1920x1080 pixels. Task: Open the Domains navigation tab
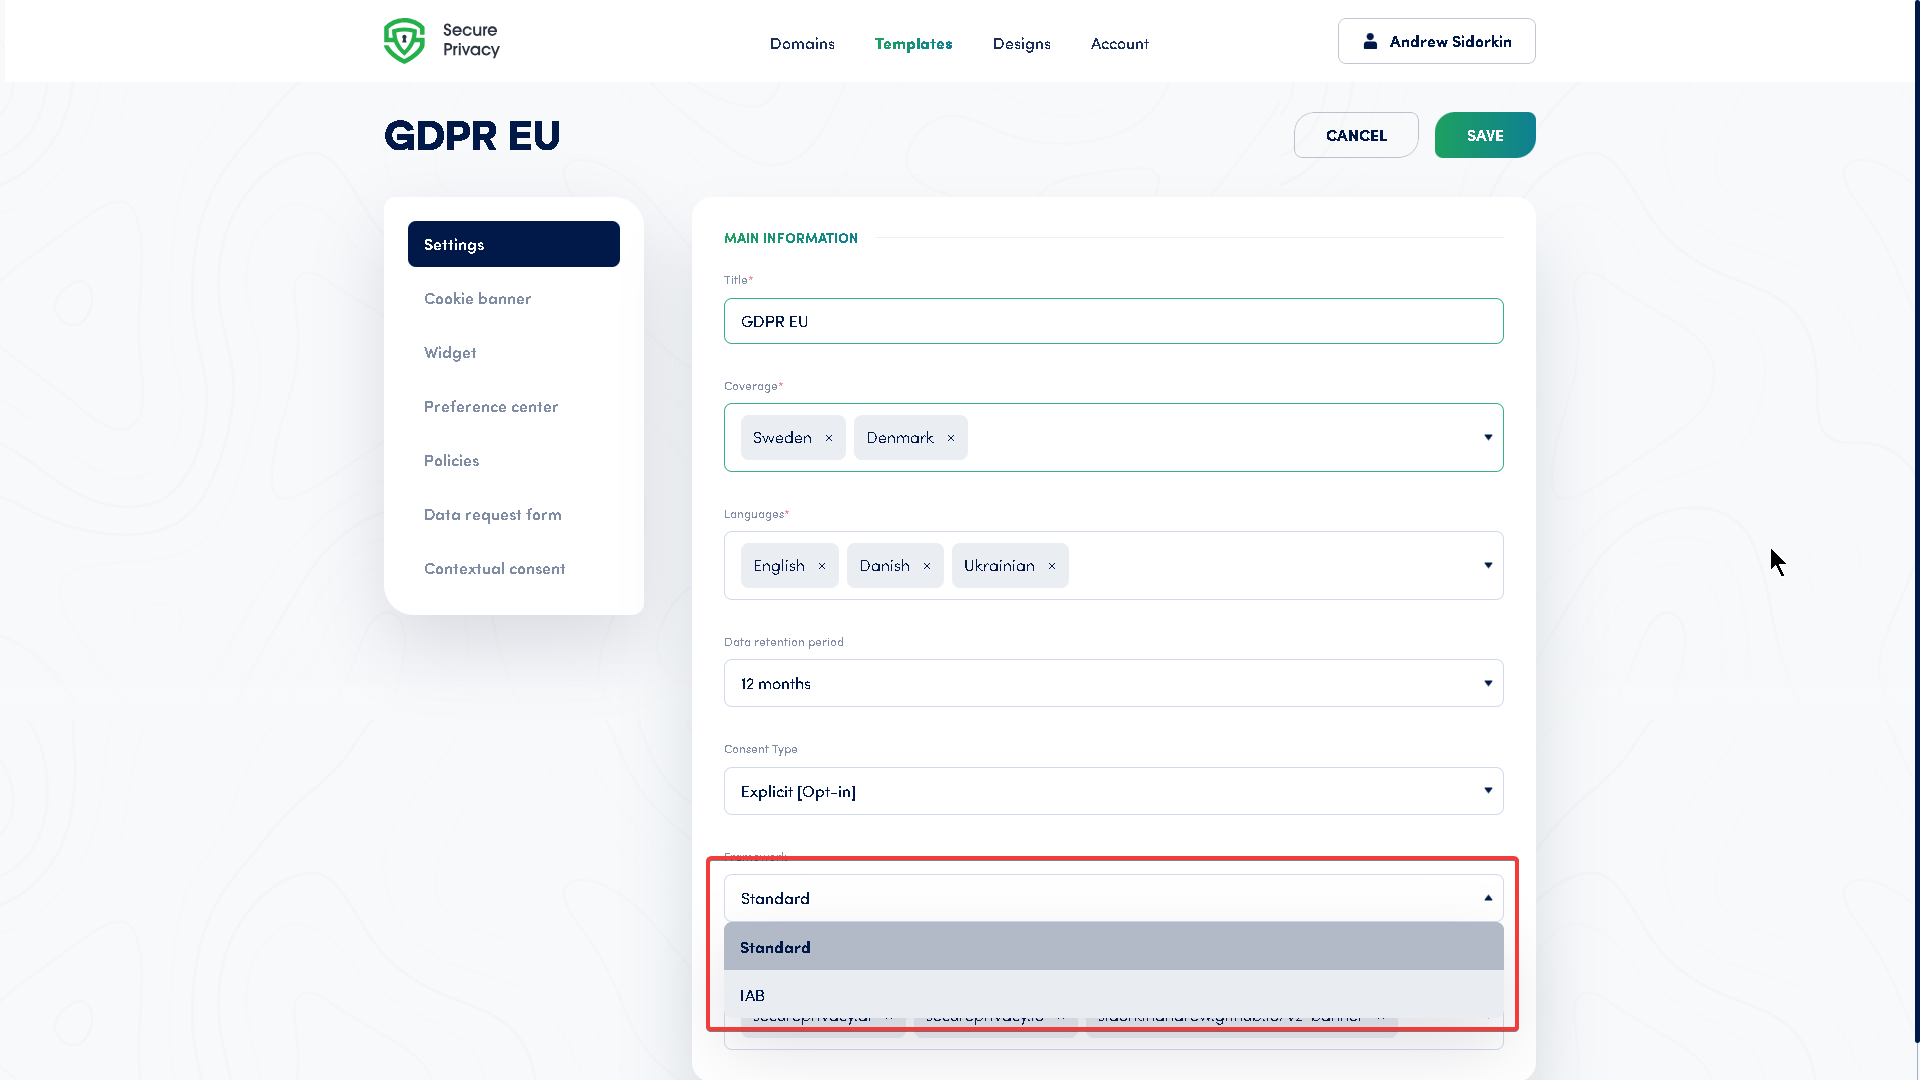802,44
